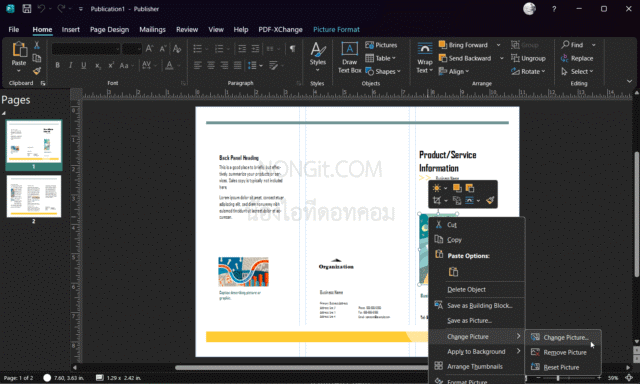Toggle Underline formatting
Screen dimensions: 640x384
(84, 65)
